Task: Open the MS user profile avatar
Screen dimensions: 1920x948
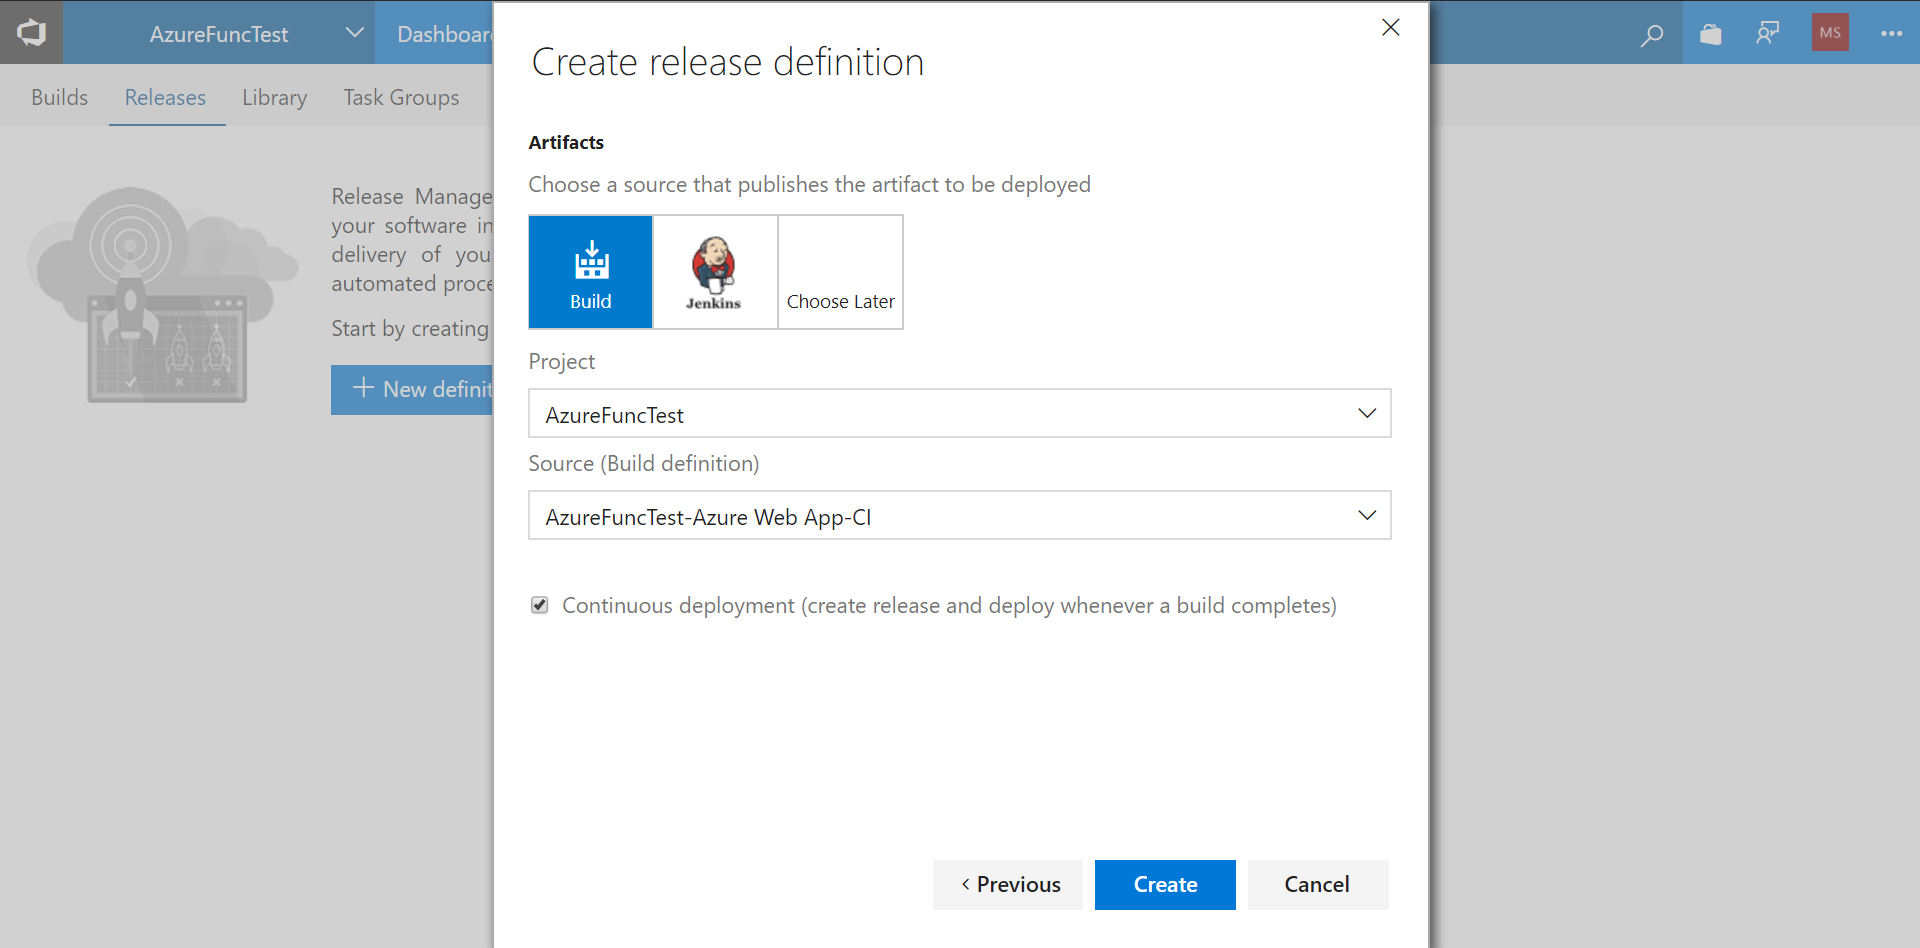Action: (1830, 32)
